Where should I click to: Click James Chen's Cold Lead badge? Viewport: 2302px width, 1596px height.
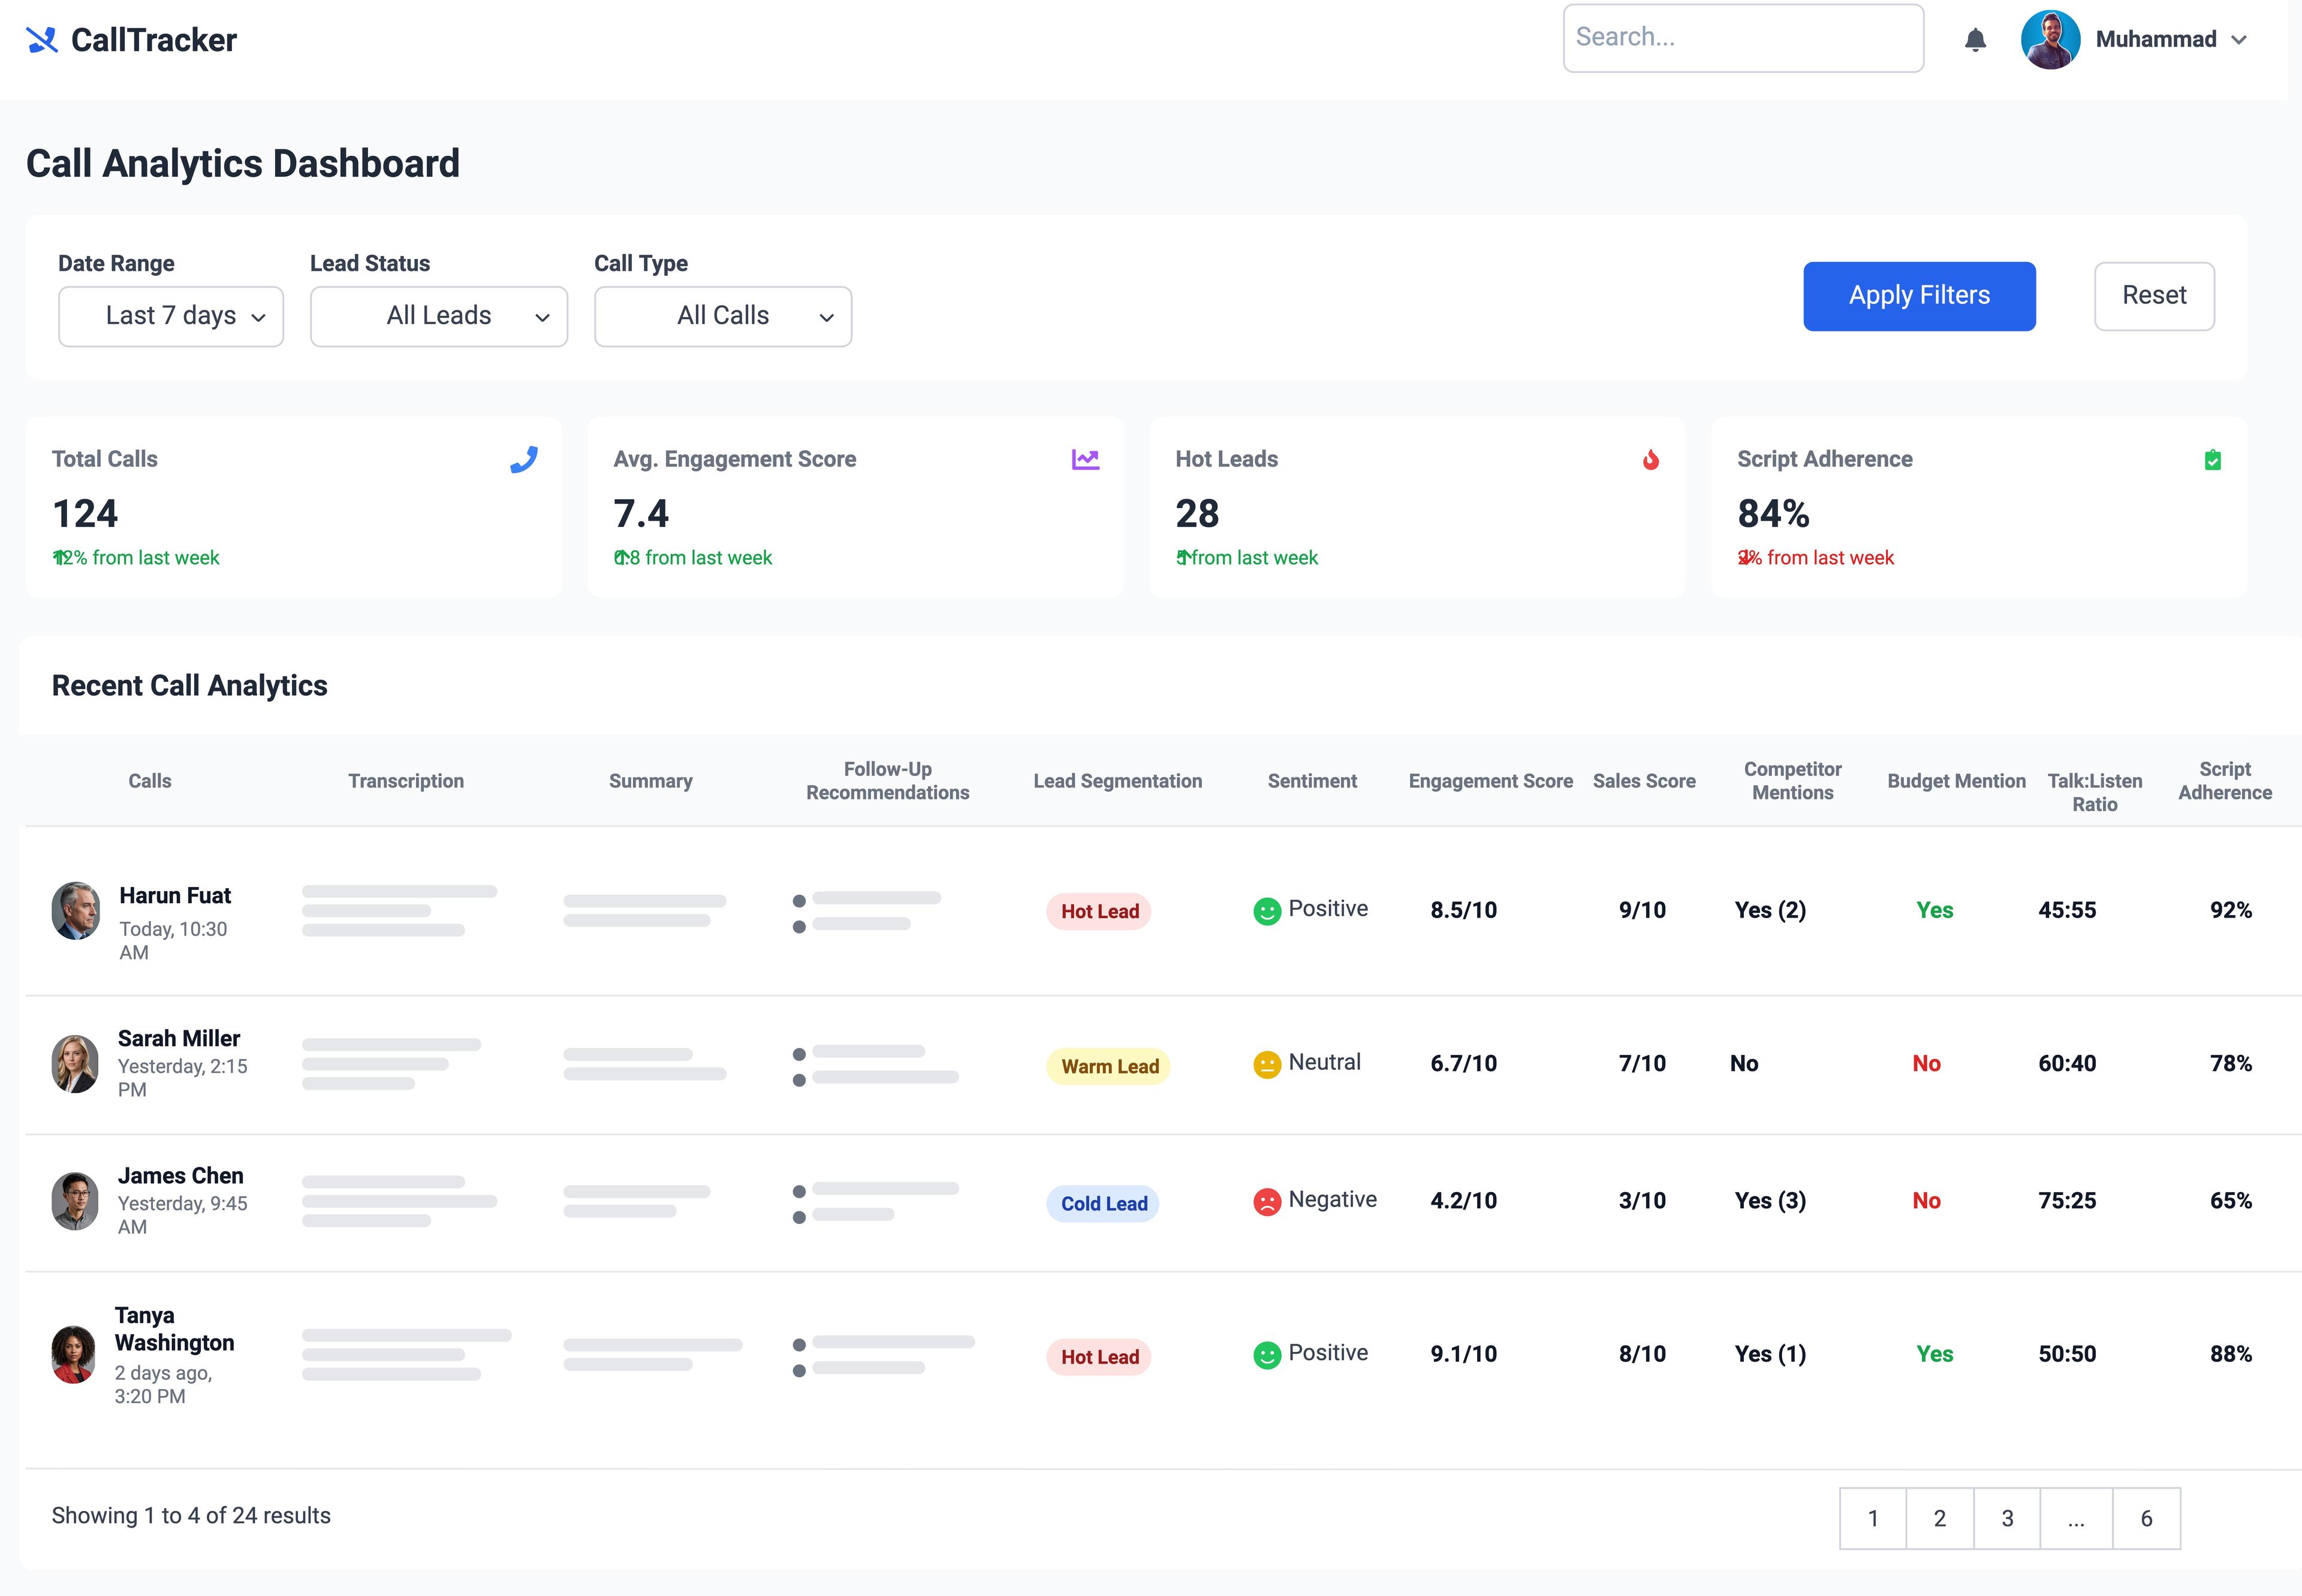pyautogui.click(x=1103, y=1203)
